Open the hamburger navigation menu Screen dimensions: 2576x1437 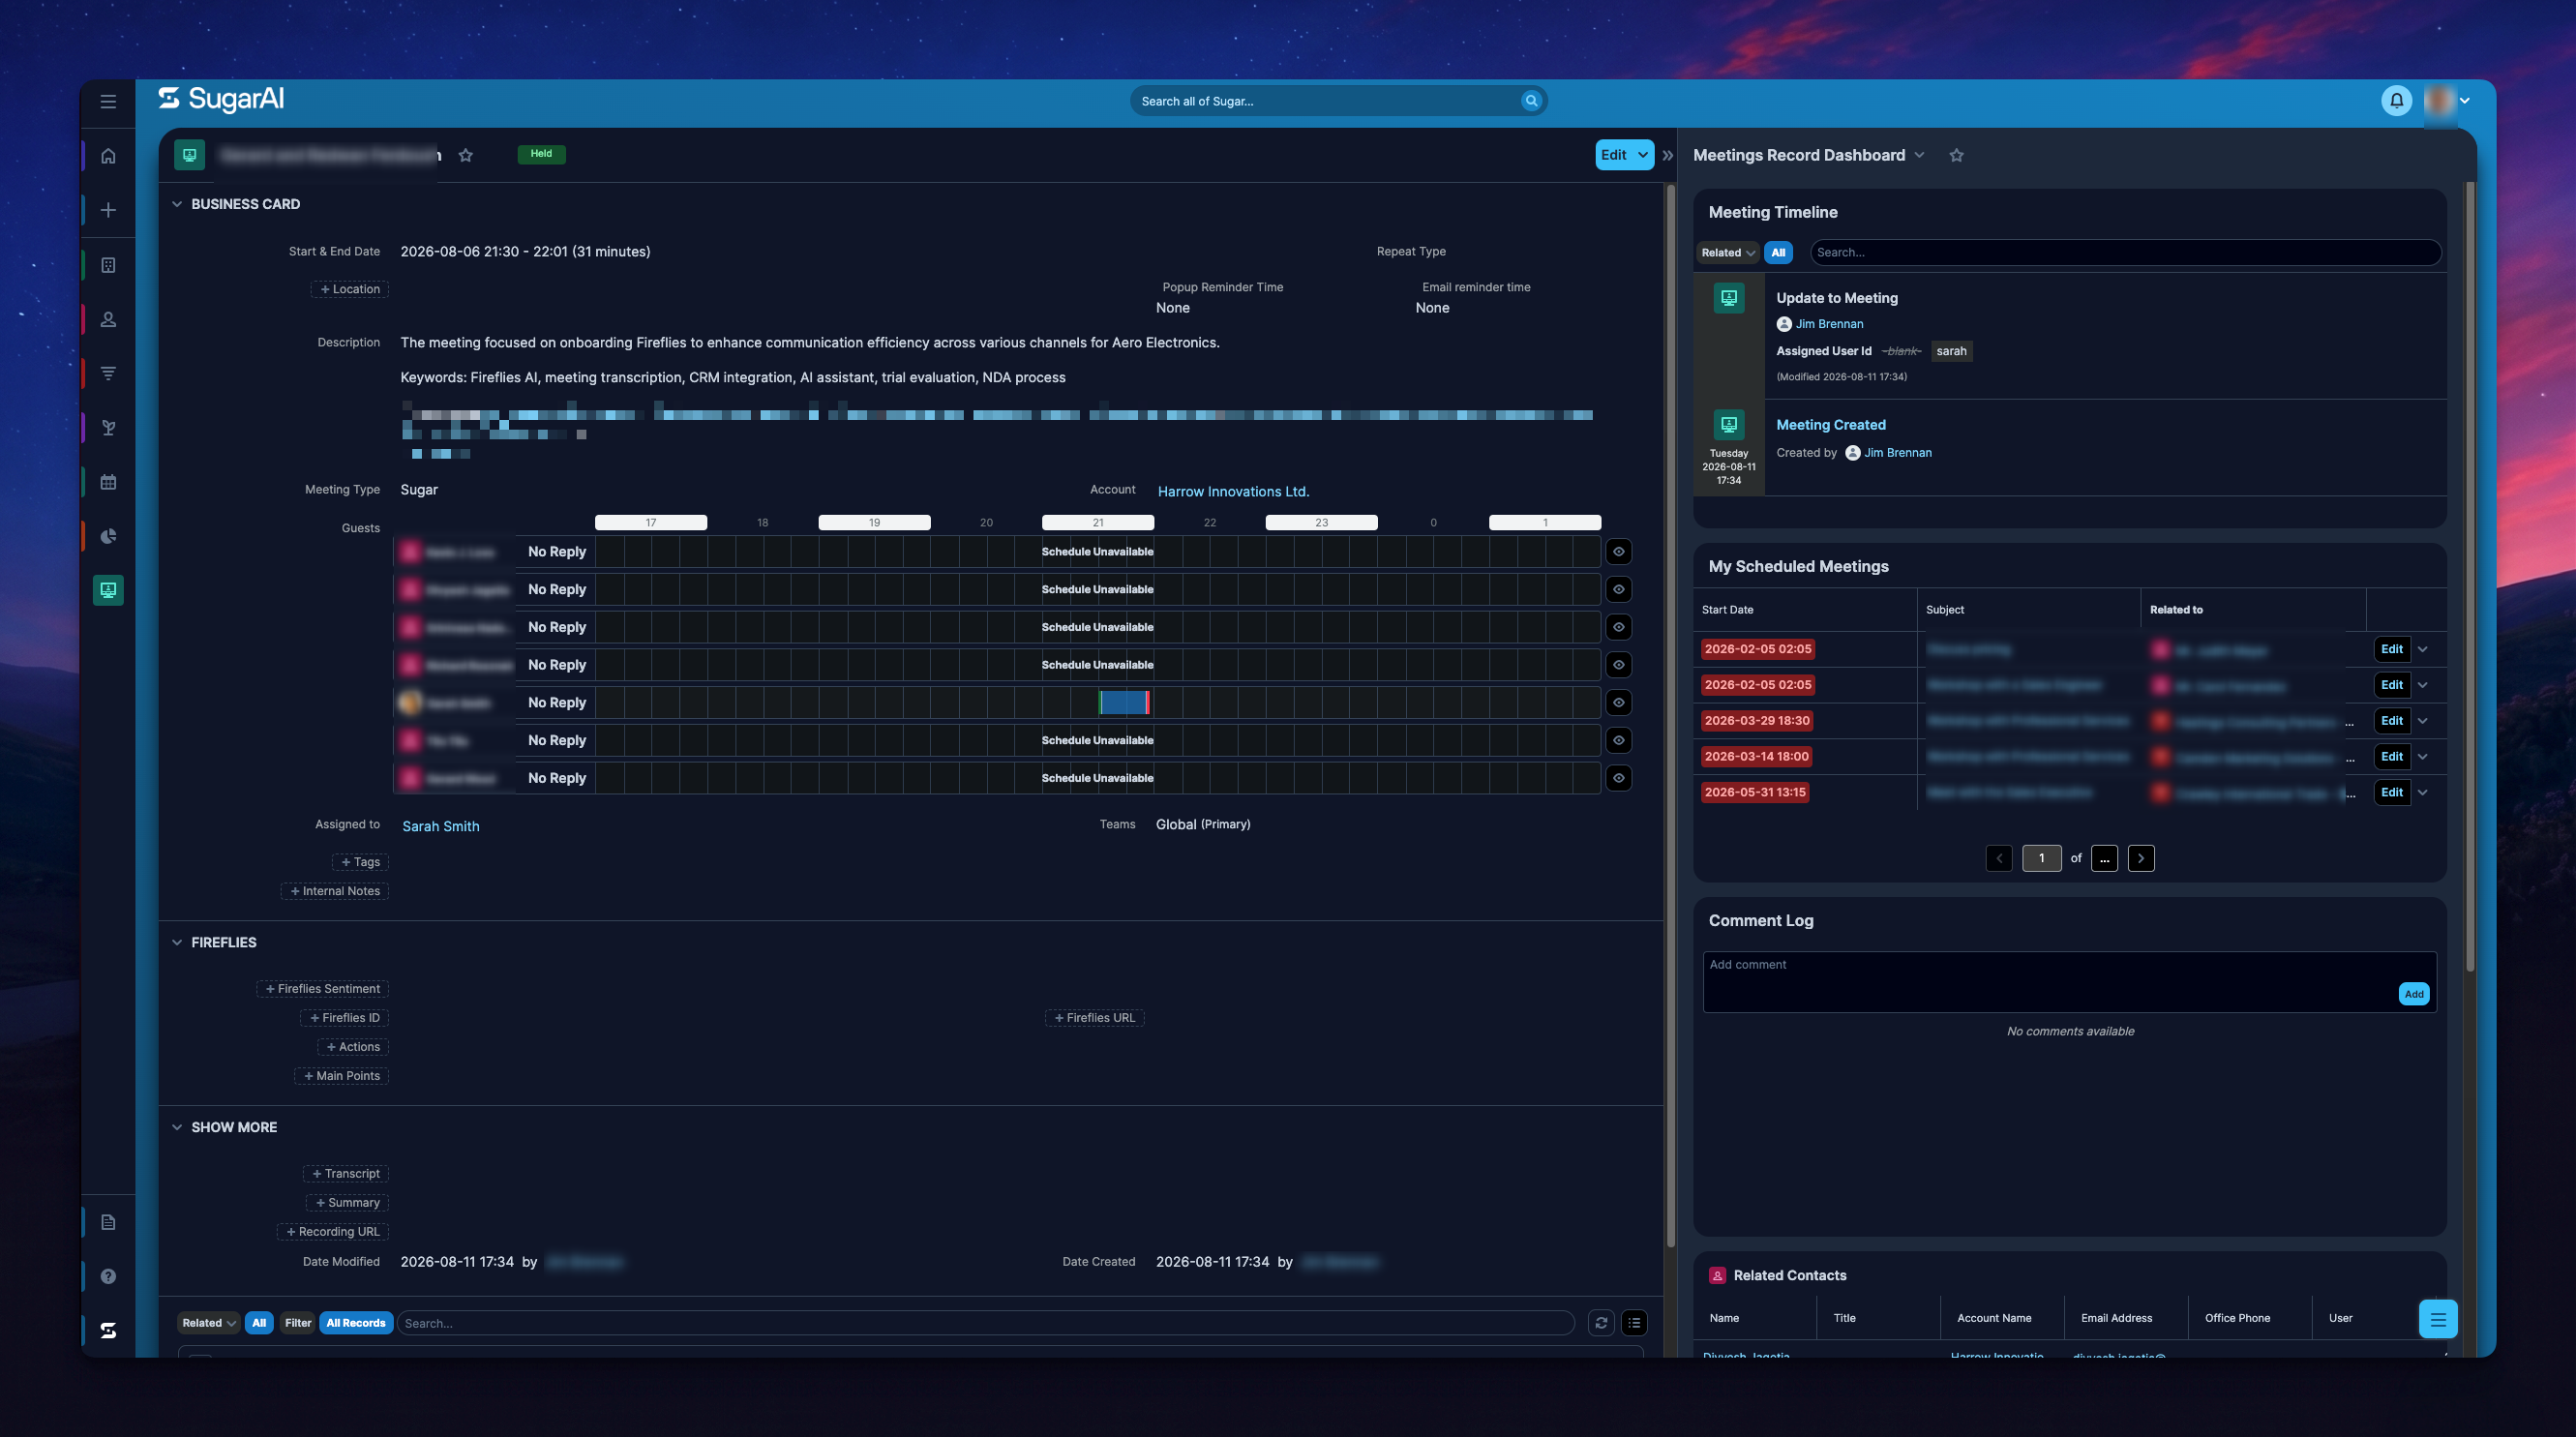[x=108, y=101]
